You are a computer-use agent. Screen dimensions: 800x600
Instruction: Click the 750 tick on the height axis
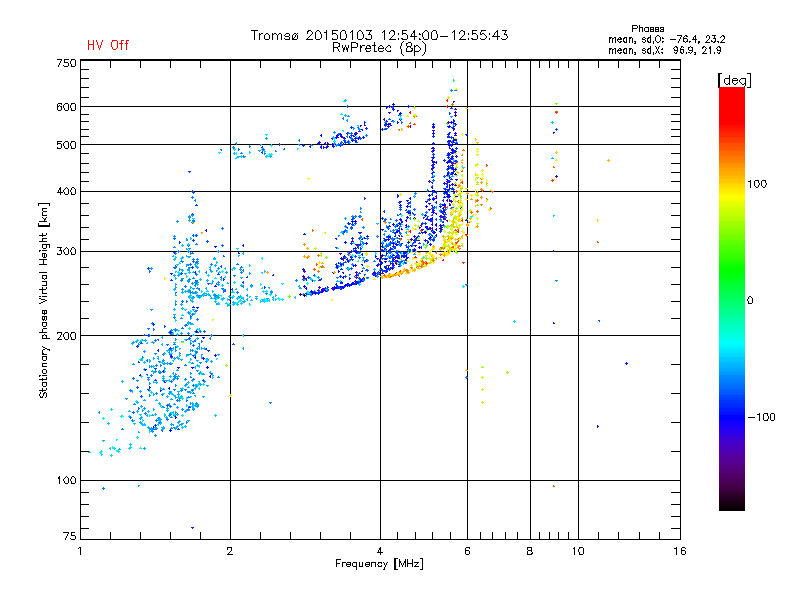click(66, 63)
